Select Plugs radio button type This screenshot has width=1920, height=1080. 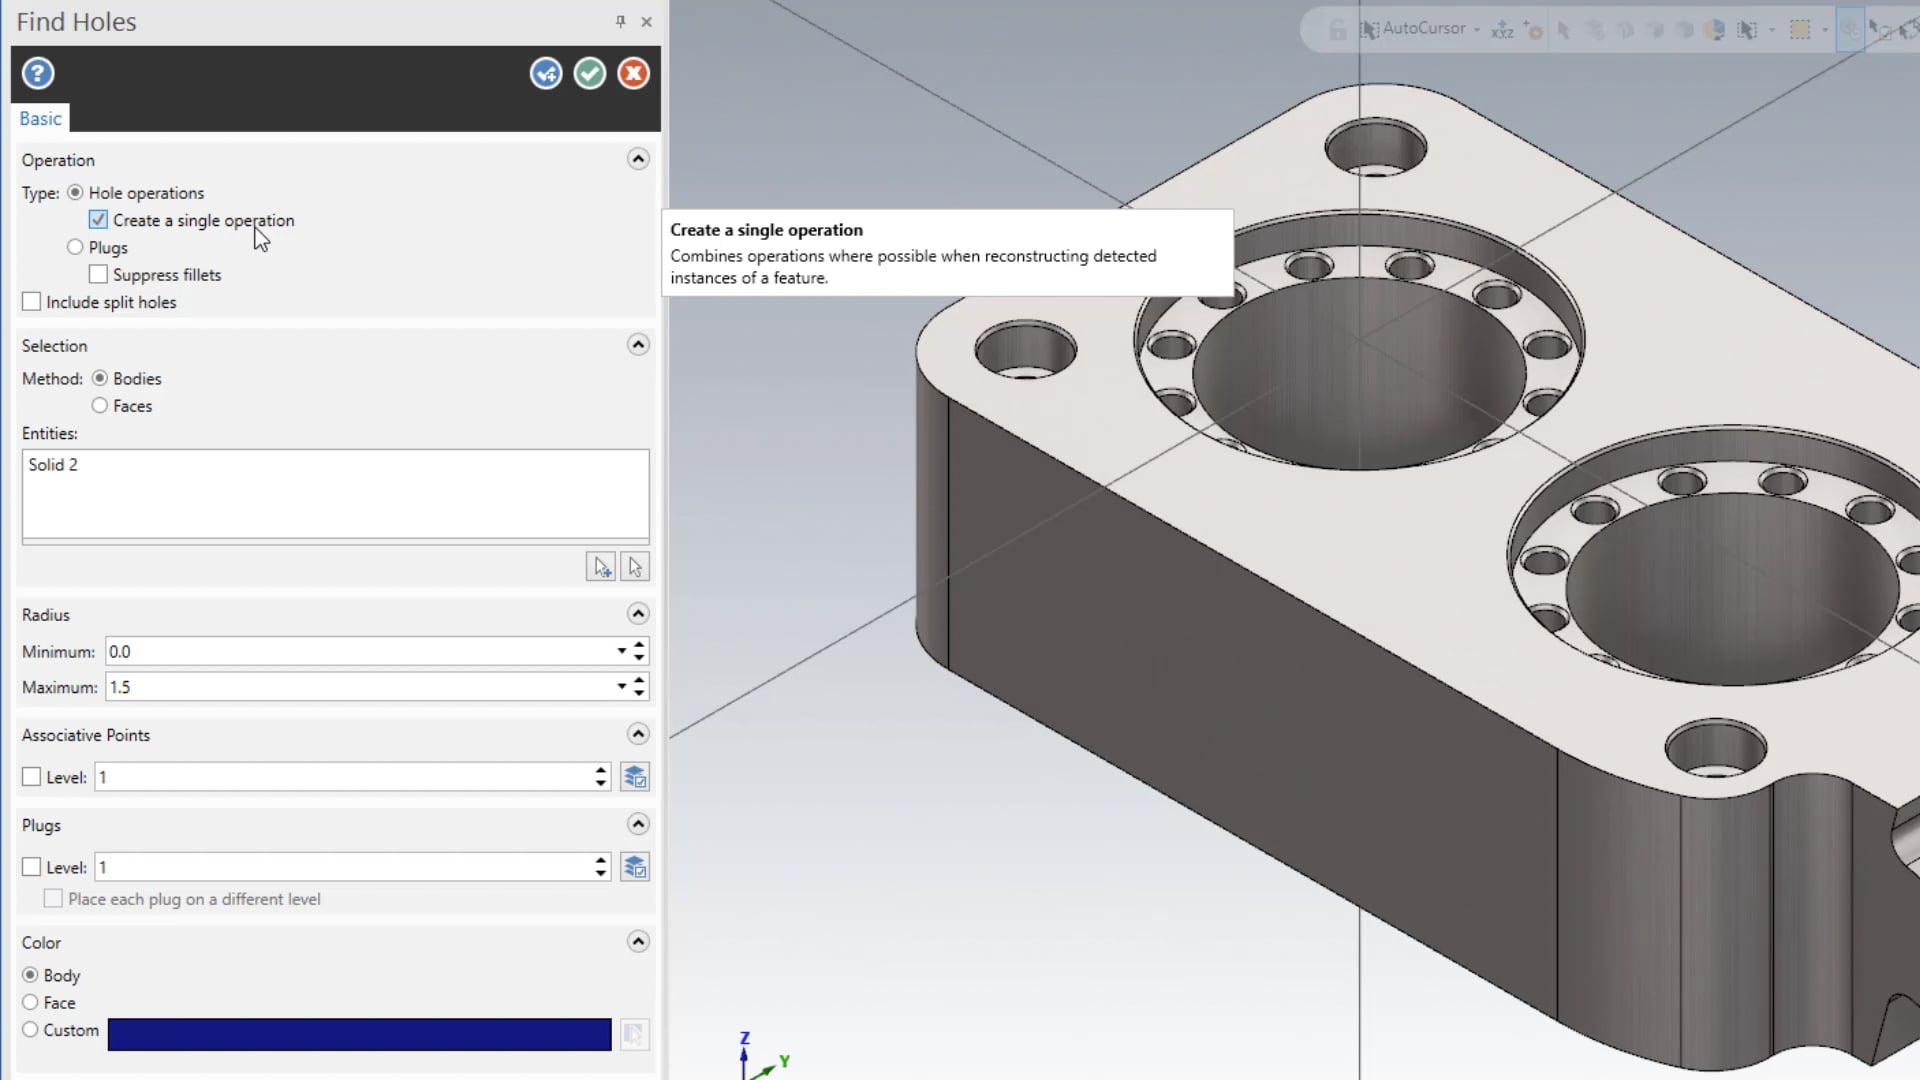75,247
